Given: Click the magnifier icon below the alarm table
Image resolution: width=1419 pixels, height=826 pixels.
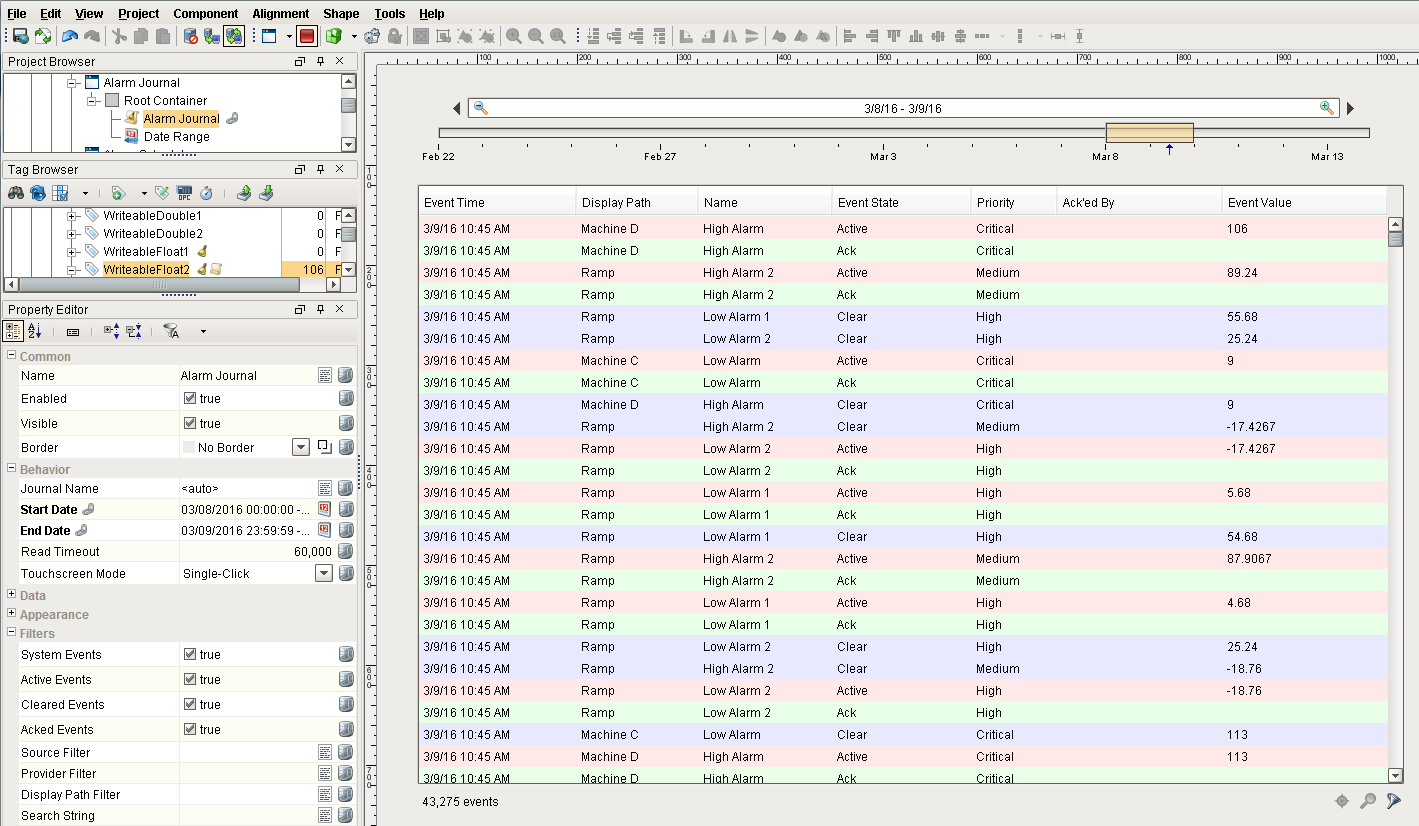Looking at the screenshot, I should (x=1368, y=801).
